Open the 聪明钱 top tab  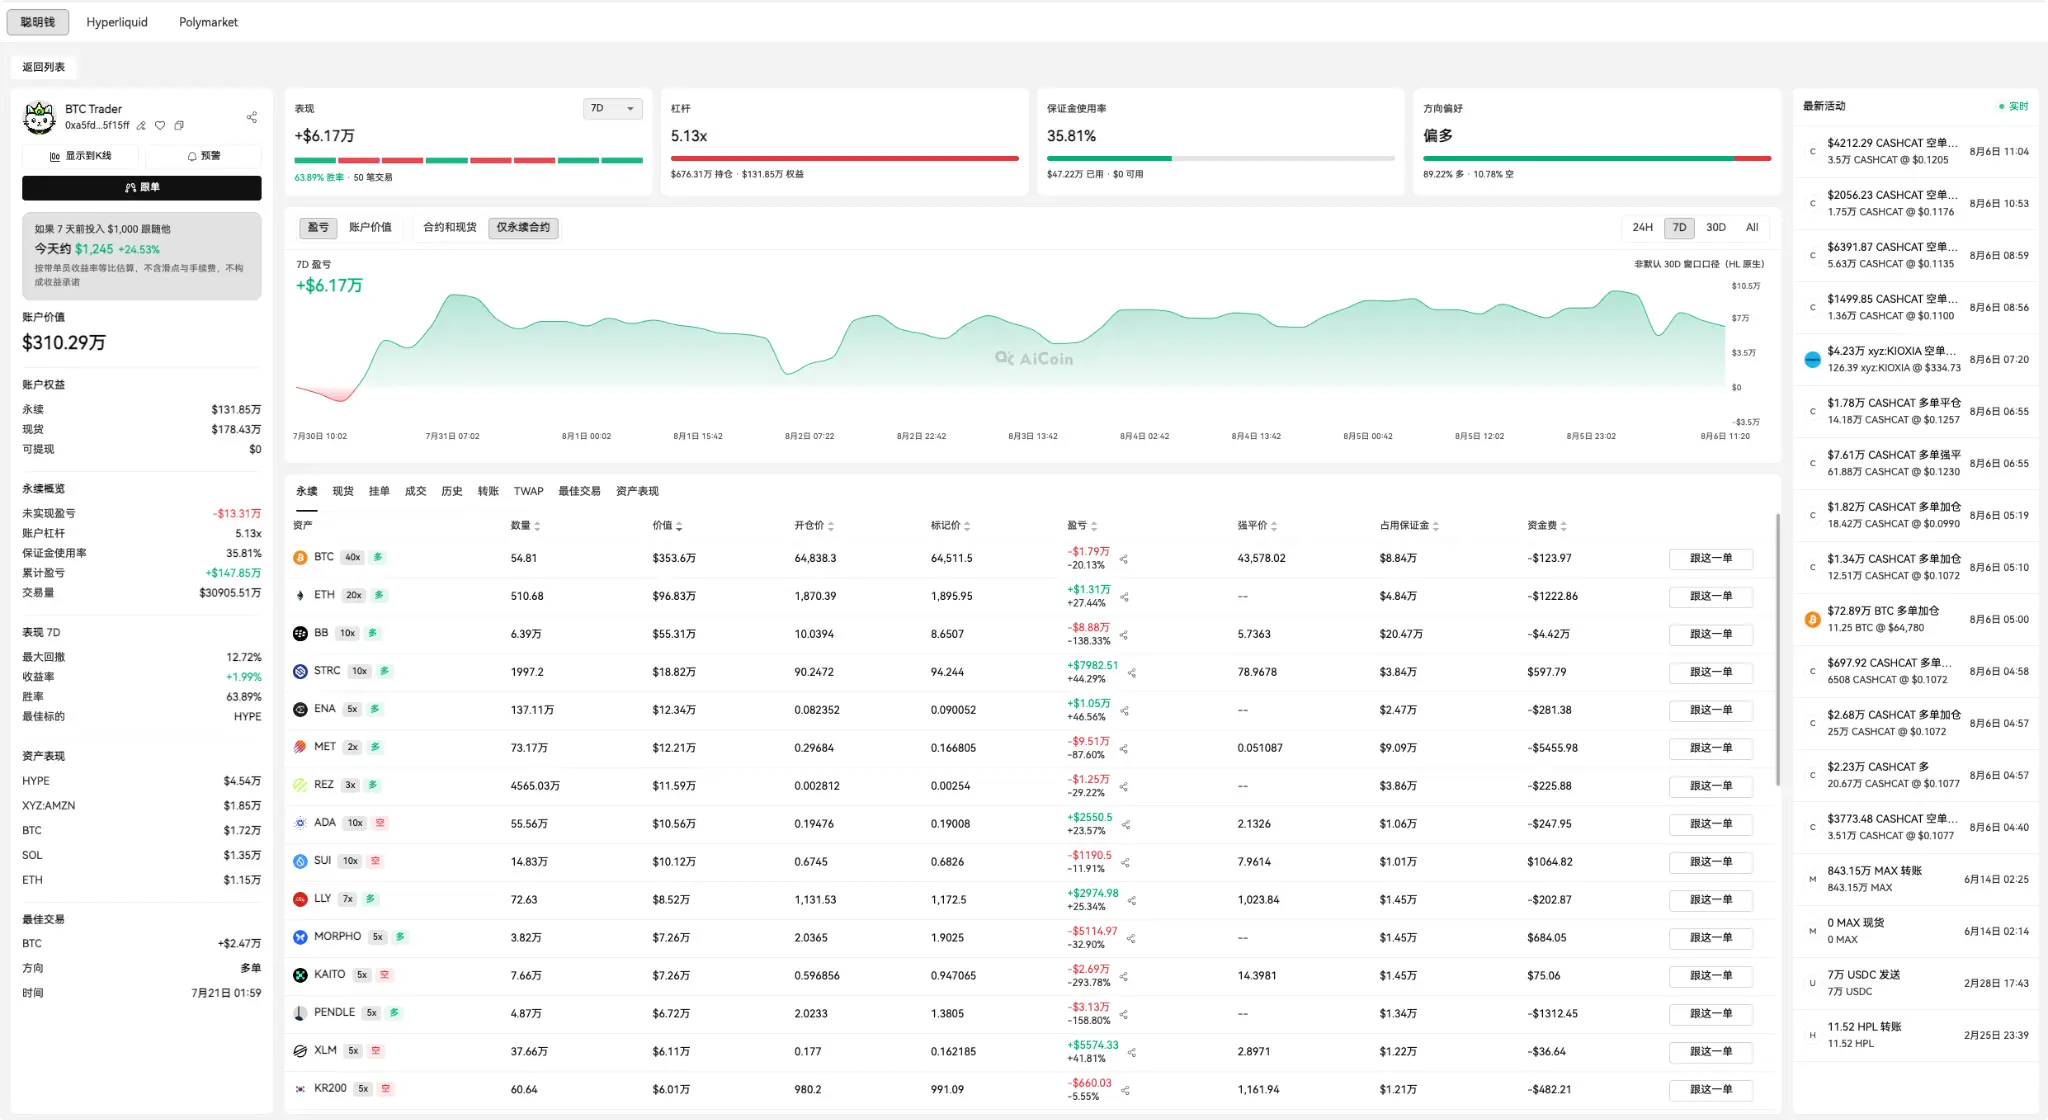point(38,22)
